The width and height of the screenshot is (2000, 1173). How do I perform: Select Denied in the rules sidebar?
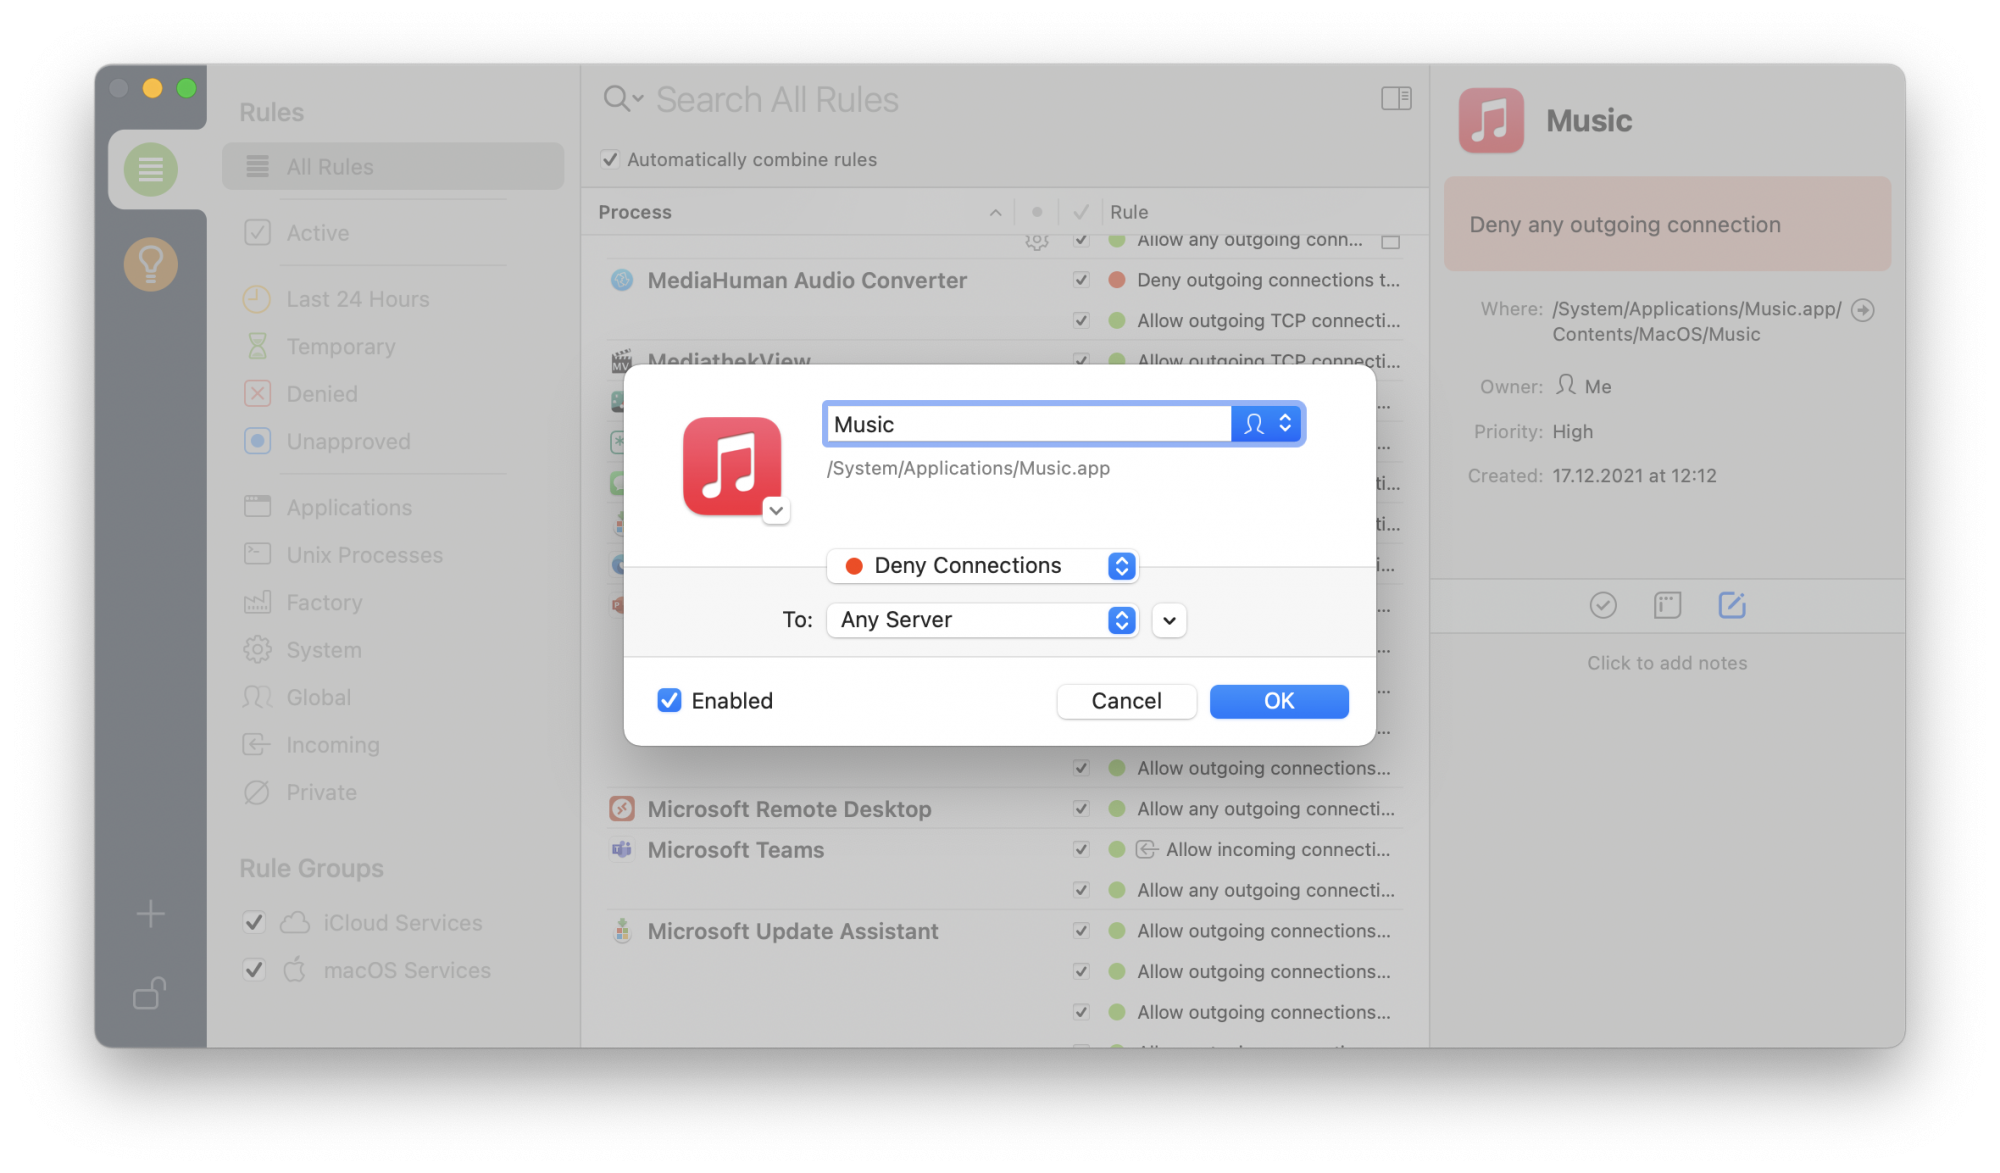[321, 394]
